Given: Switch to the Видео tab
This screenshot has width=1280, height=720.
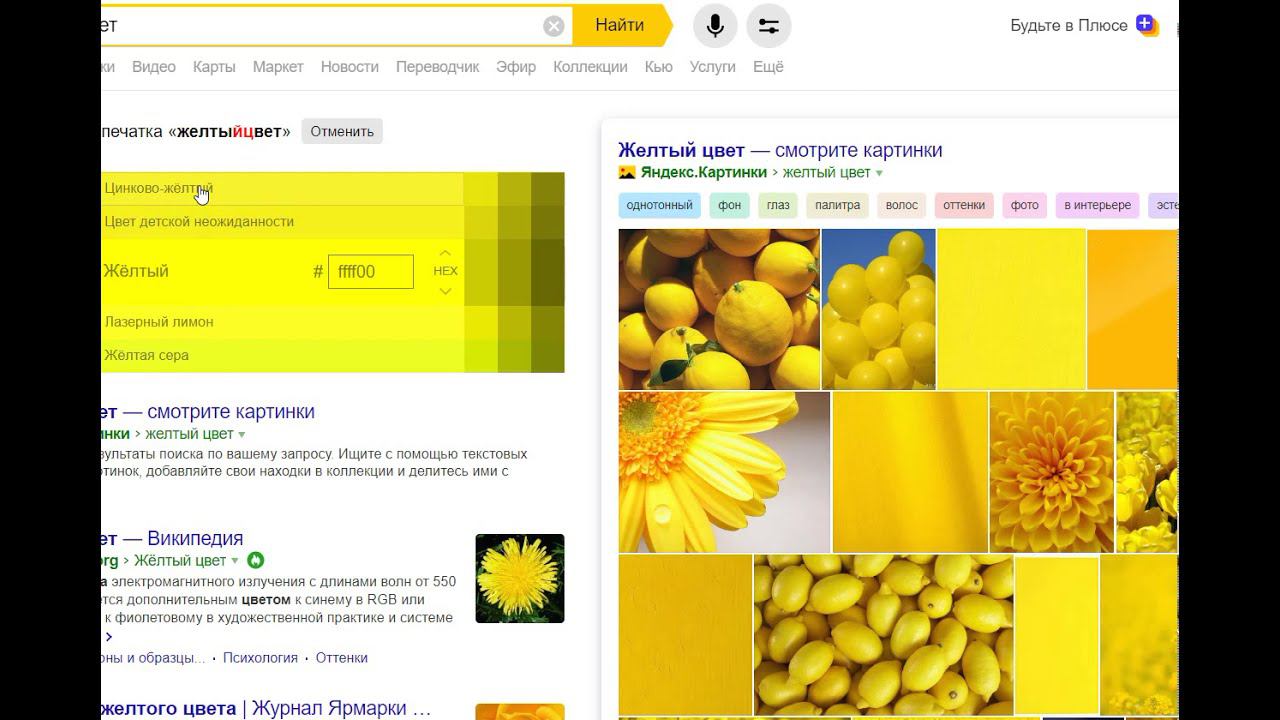Looking at the screenshot, I should pyautogui.click(x=154, y=67).
